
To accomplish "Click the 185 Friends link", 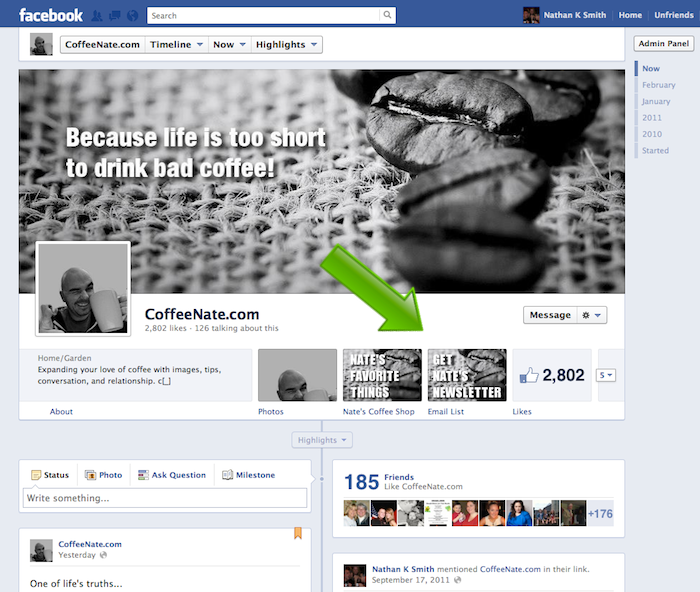I will [x=399, y=477].
